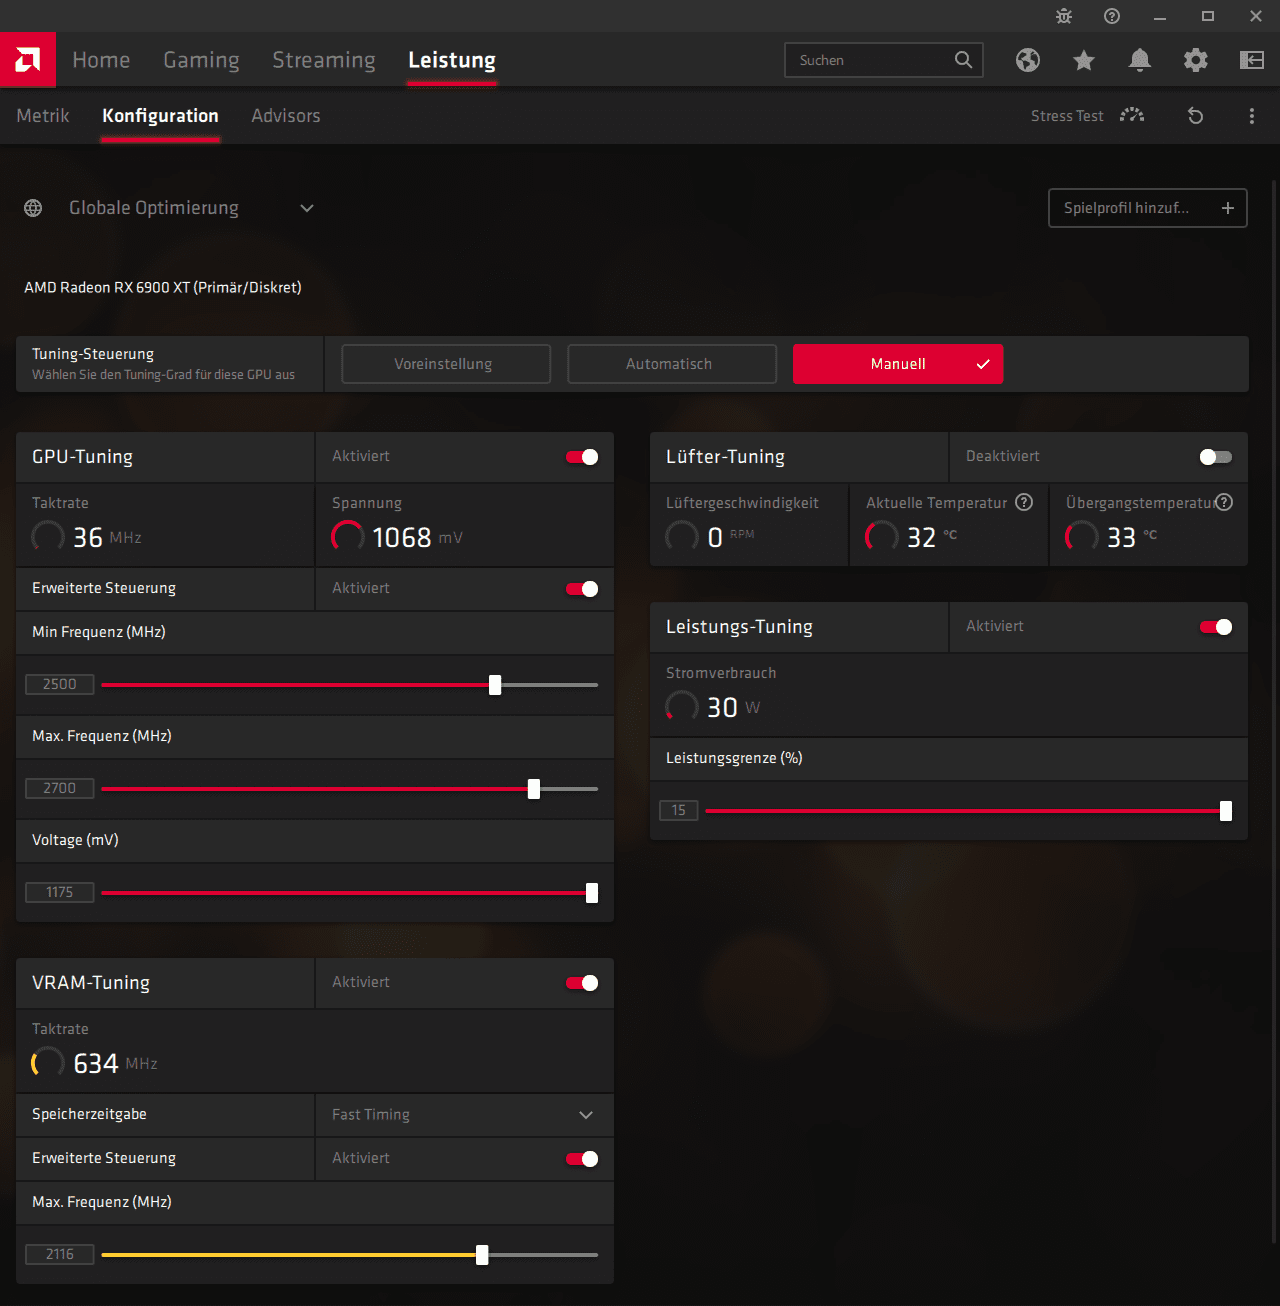This screenshot has height=1306, width=1280.
Task: Toggle GPU Erweiterte Steuerung switch
Action: coord(582,589)
